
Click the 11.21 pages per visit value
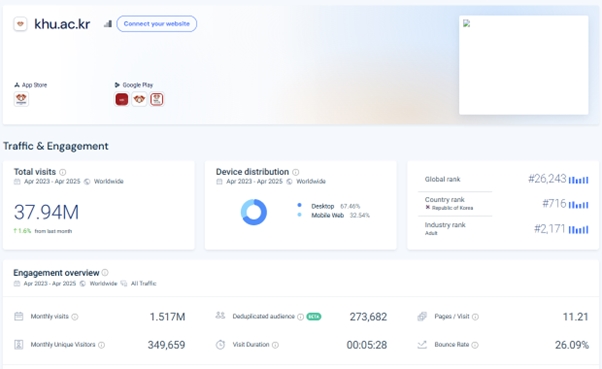point(576,317)
